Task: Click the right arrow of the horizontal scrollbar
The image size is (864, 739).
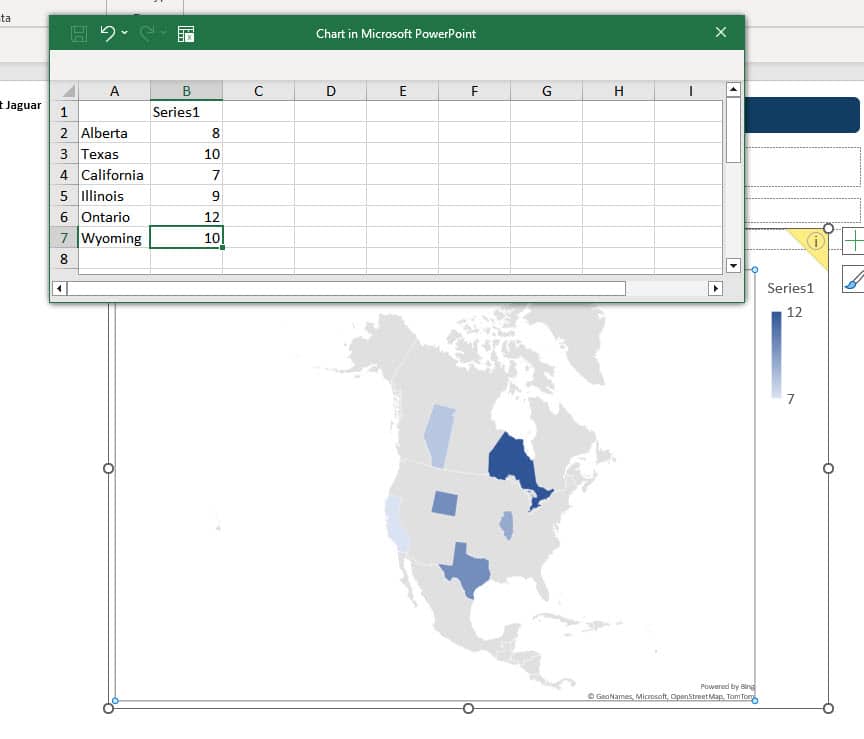Action: click(717, 288)
